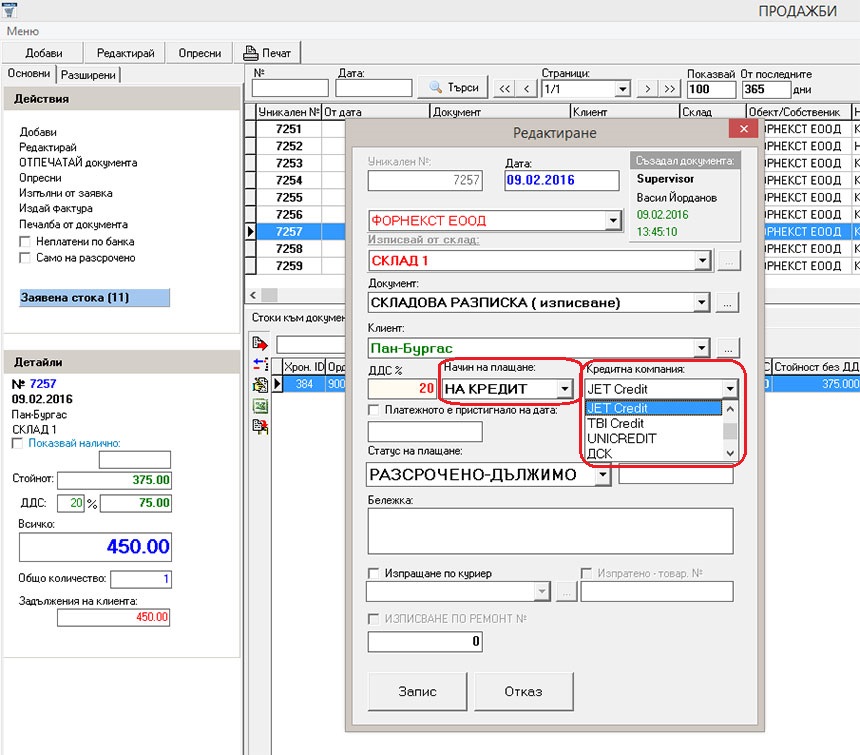Viewport: 860px width, 755px height.
Task: Click the blue-red arrows icon beside items grid
Action: pos(260,363)
